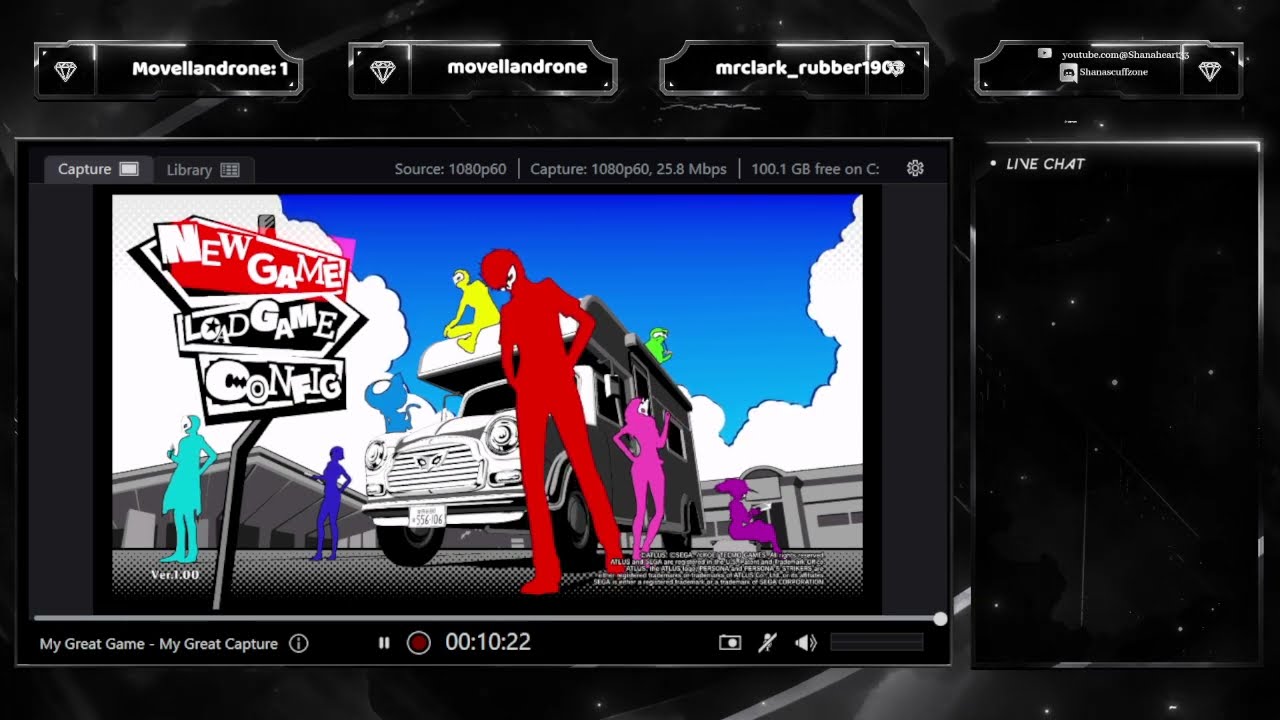Click the Discord logo icon
Image resolution: width=1280 pixels, height=720 pixels.
click(1068, 72)
